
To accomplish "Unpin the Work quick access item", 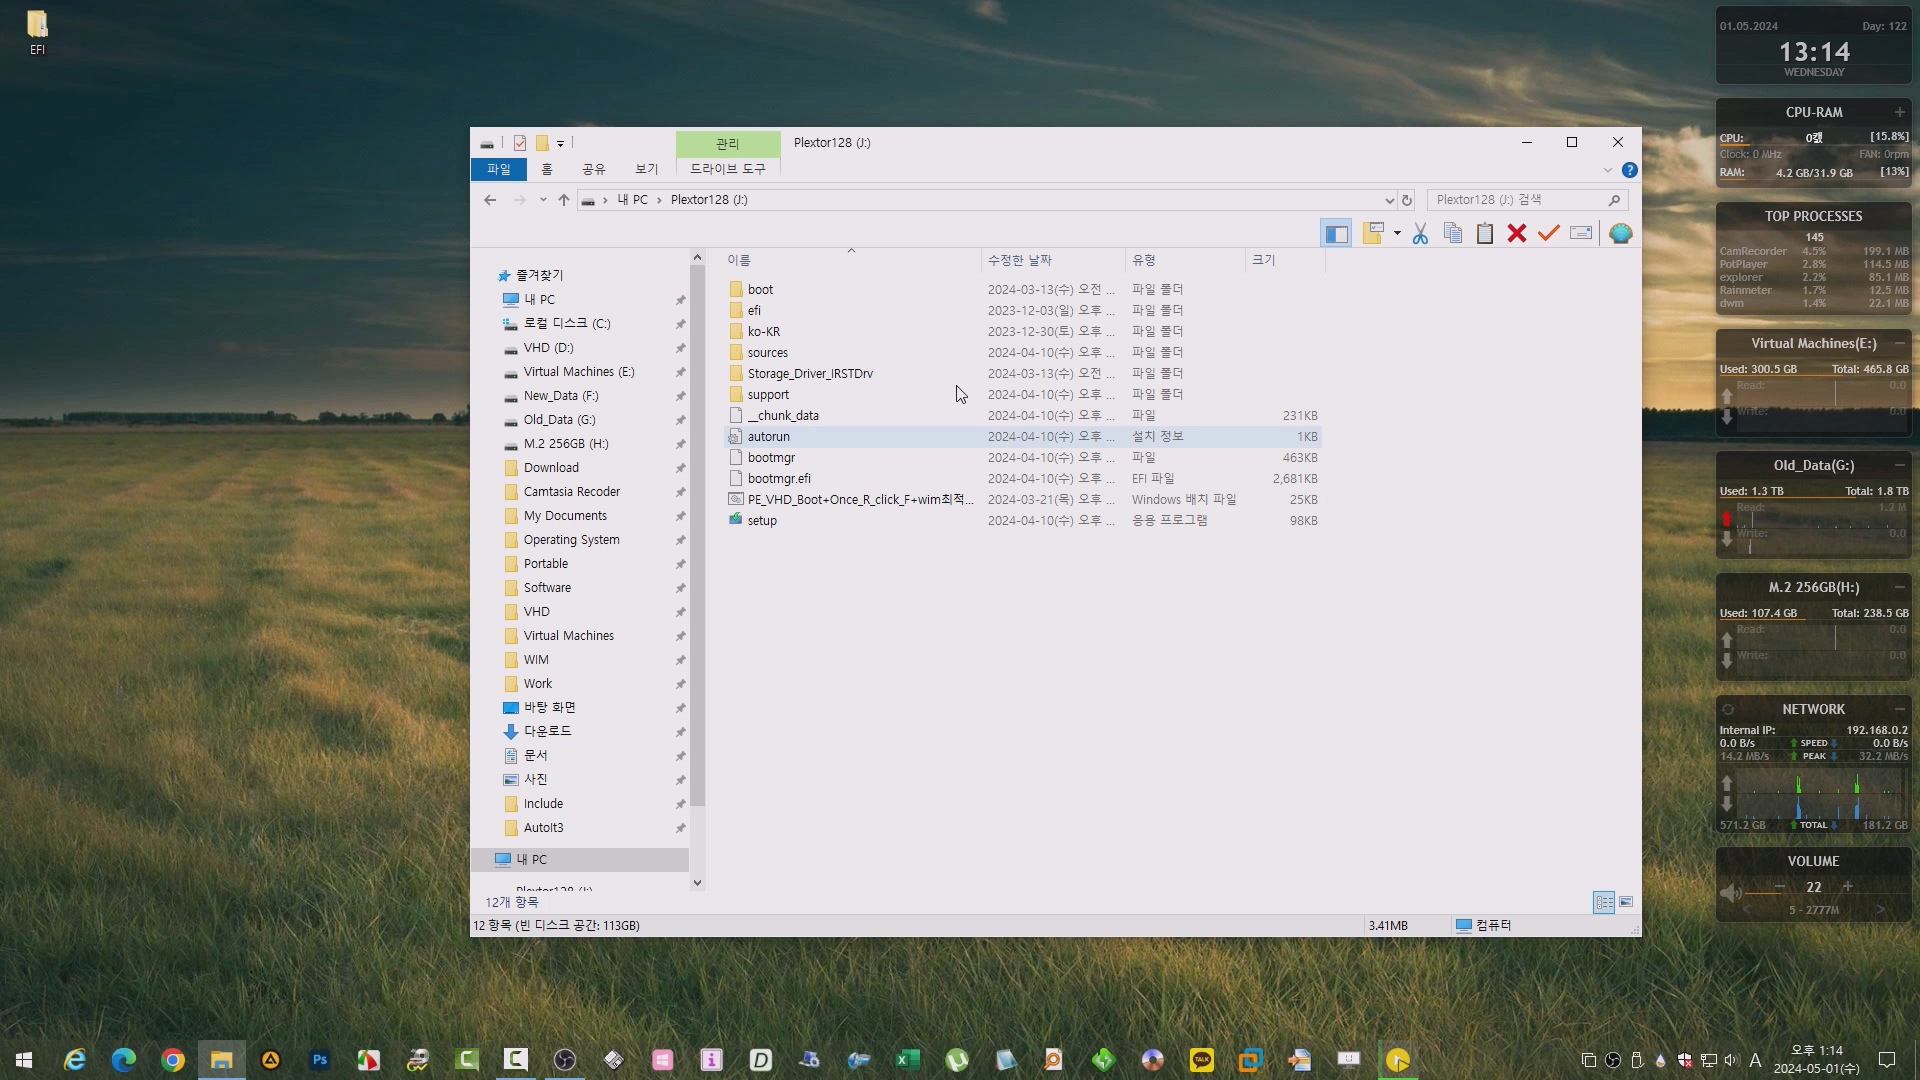I will pos(680,684).
